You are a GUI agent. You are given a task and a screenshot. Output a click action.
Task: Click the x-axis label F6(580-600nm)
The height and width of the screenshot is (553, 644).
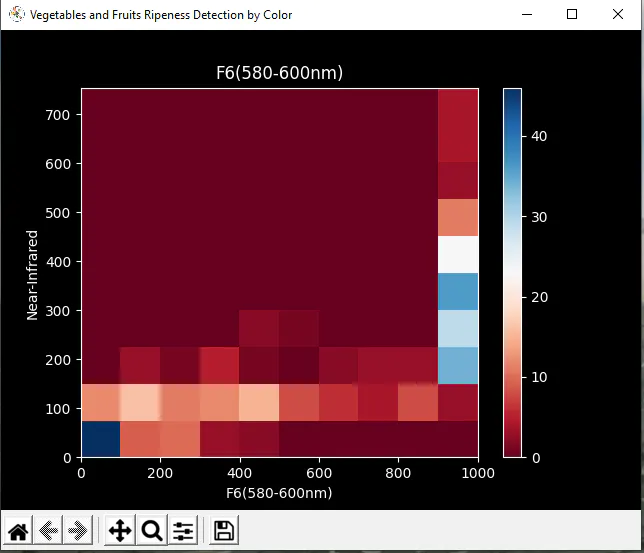279,493
